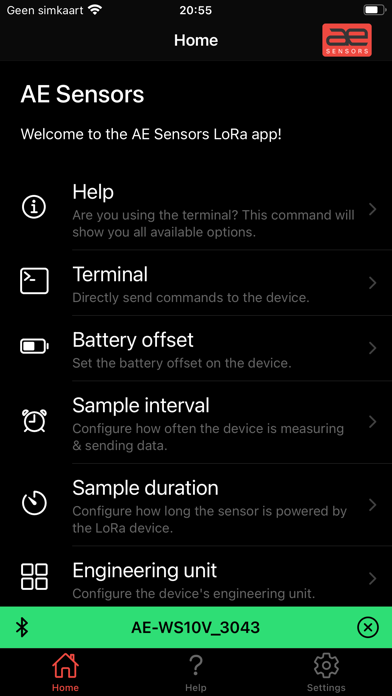The image size is (392, 696).
Task: Tap the Bluetooth icon in green bar
Action: click(22, 627)
